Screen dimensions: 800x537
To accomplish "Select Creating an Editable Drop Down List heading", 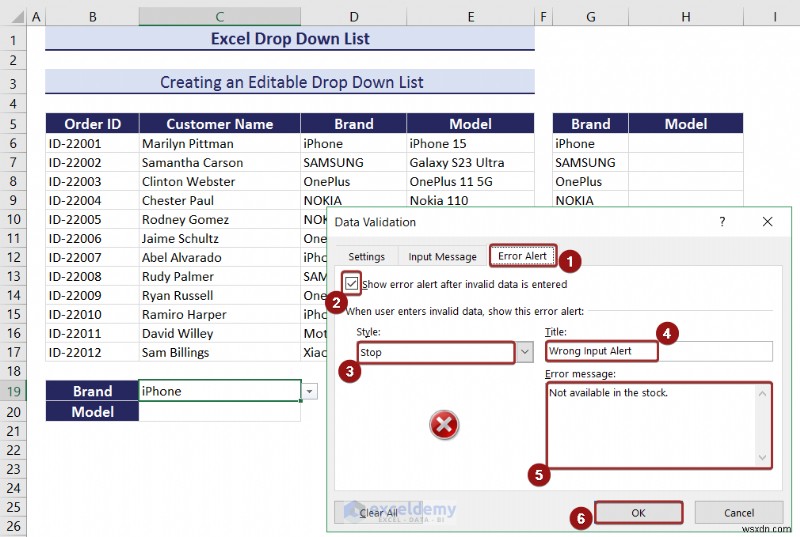I will tap(290, 82).
